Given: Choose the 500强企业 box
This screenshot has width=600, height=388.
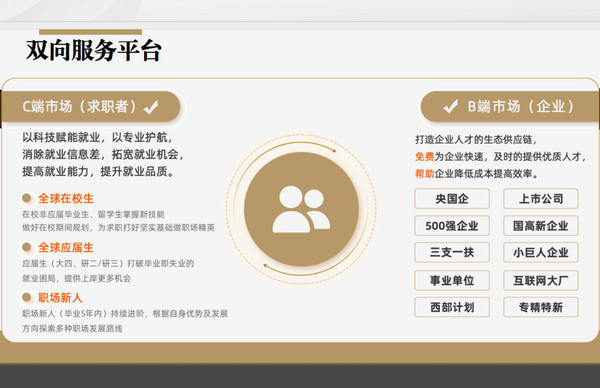Looking at the screenshot, I should point(452,226).
